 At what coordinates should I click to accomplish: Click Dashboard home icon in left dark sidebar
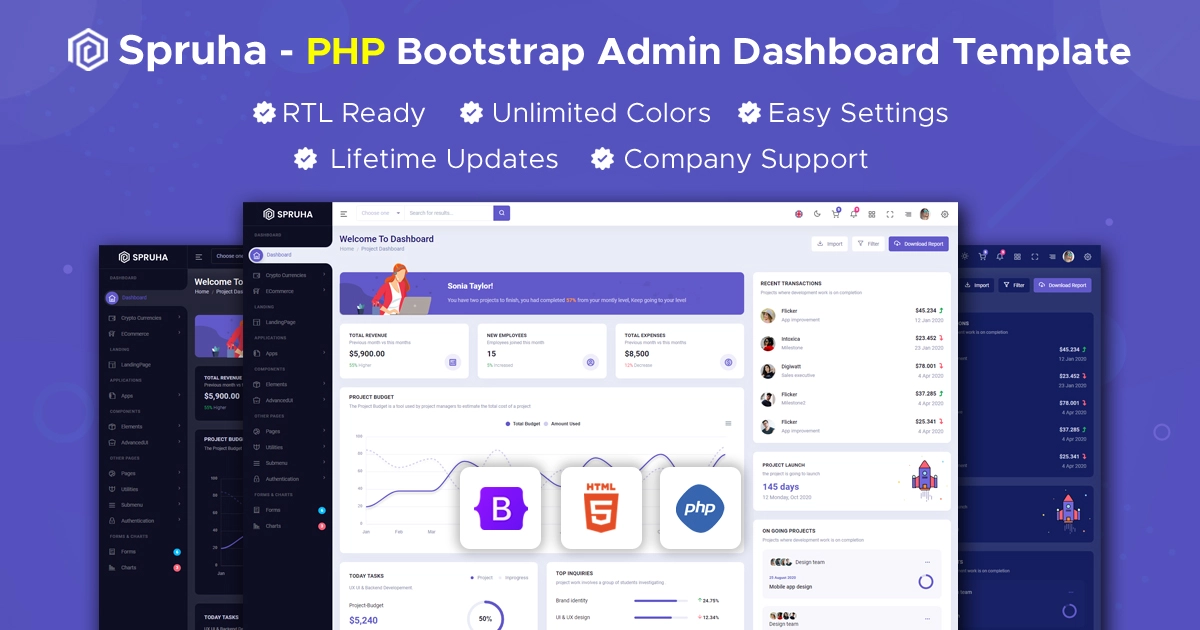[112, 297]
